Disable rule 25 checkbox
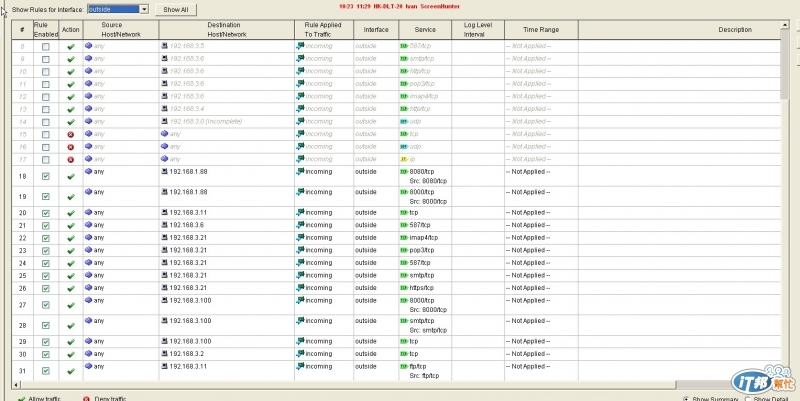 [45, 276]
